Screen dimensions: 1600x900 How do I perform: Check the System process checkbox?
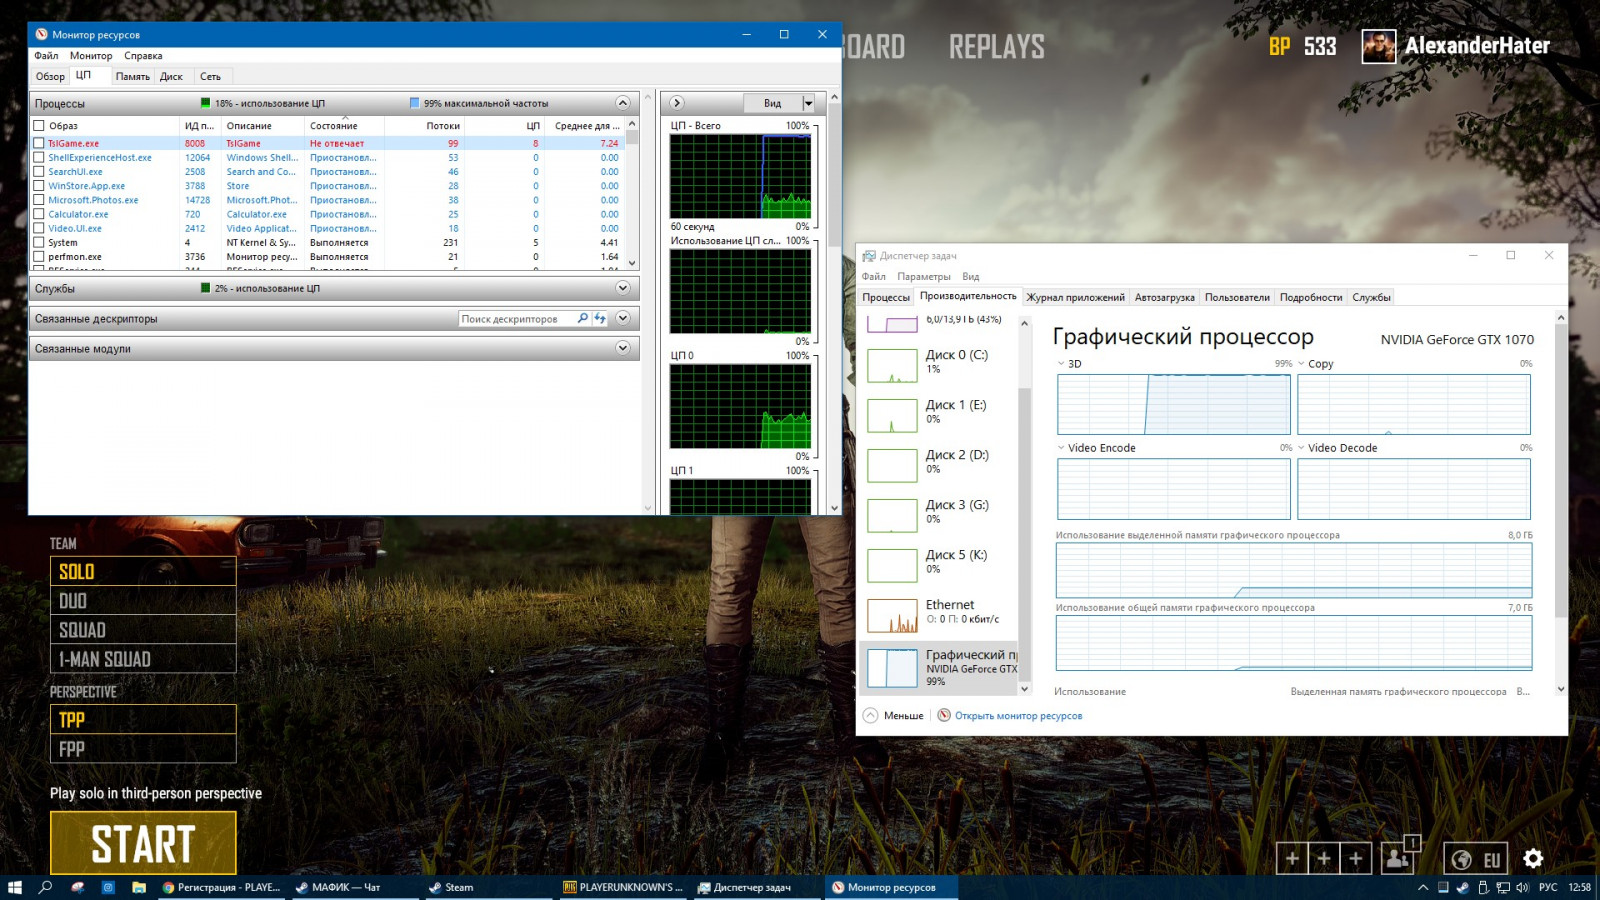pos(39,242)
